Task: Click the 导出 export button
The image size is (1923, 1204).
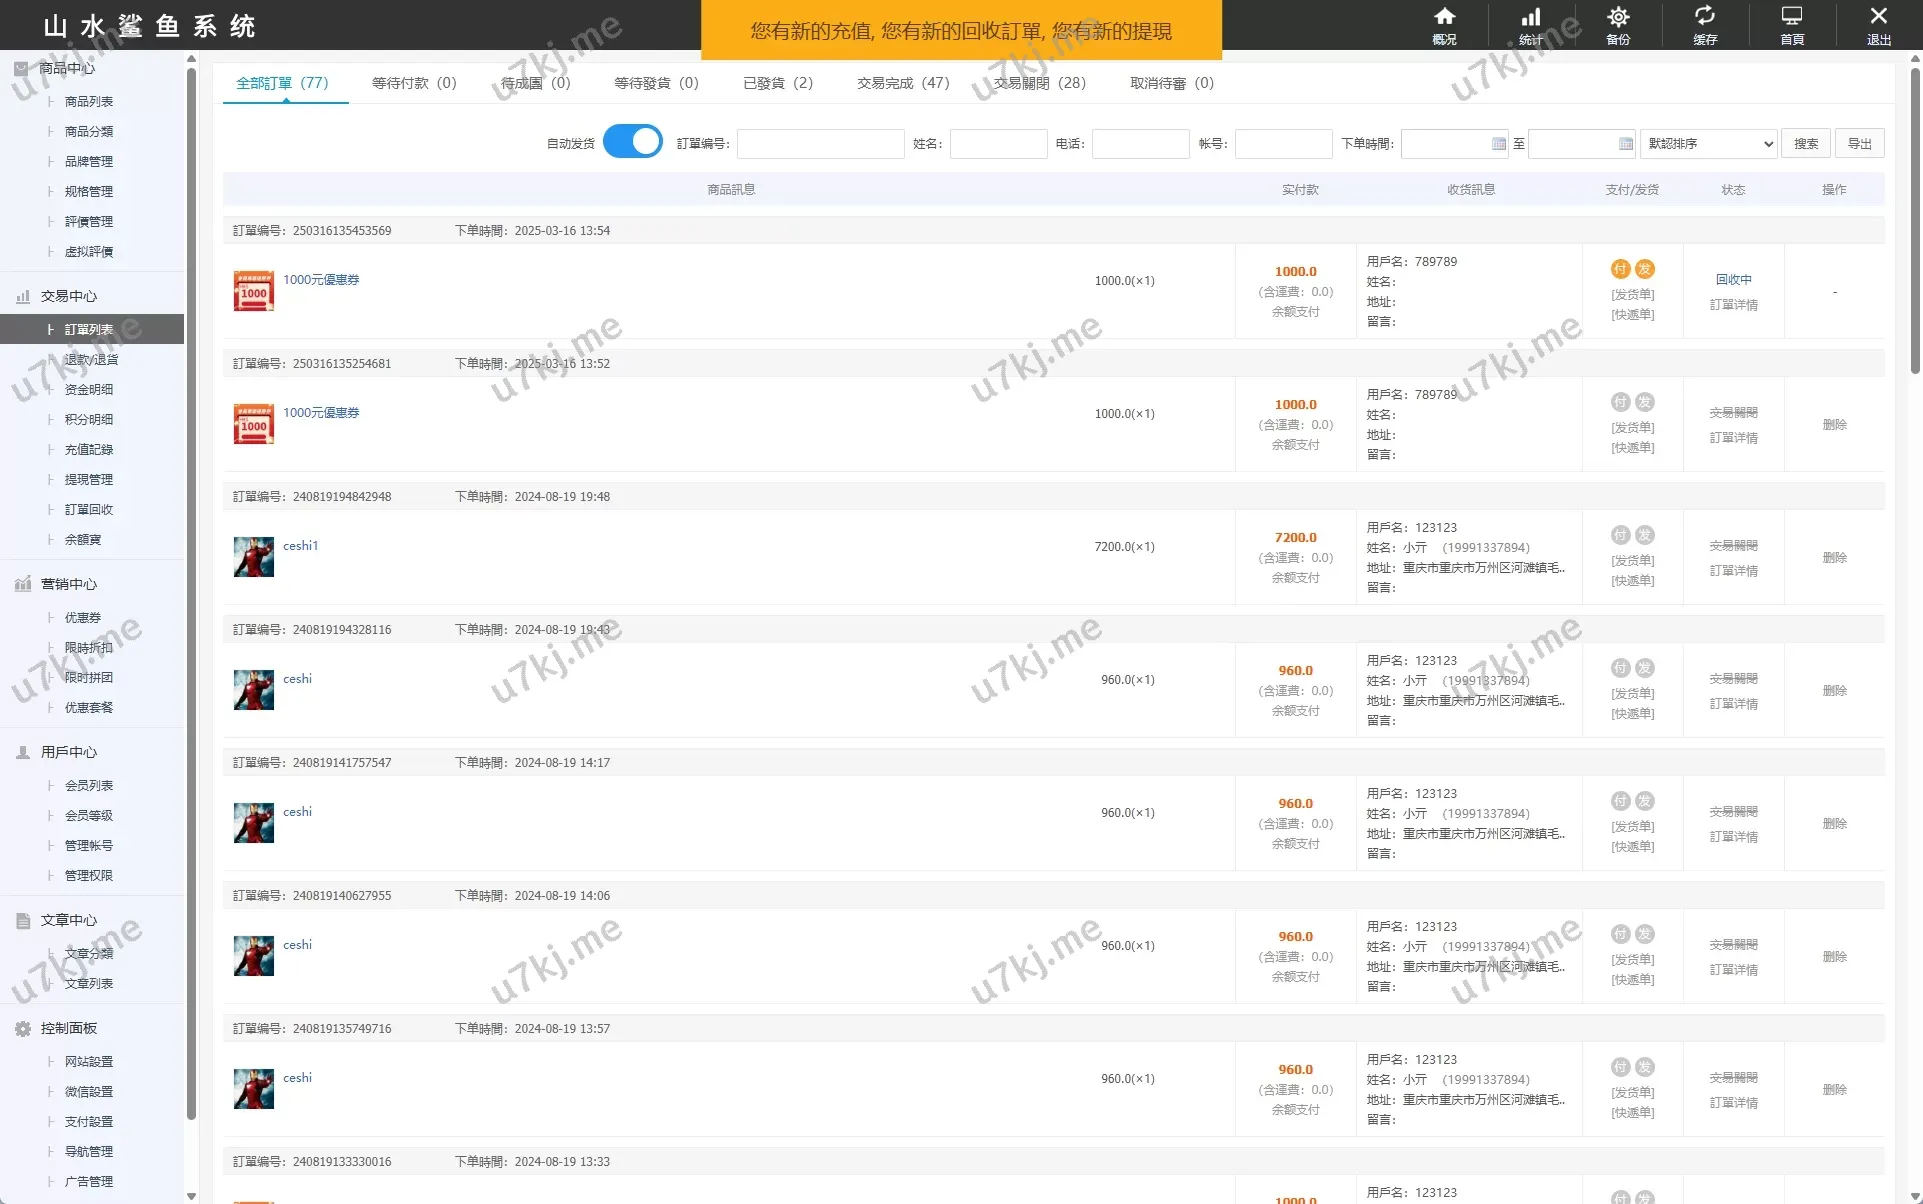Action: (x=1859, y=144)
